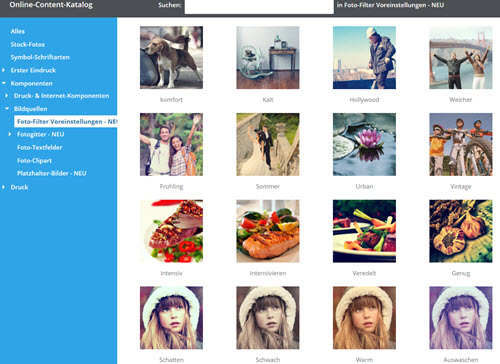Open Platzhalter-Bilder - NEU category

52,173
